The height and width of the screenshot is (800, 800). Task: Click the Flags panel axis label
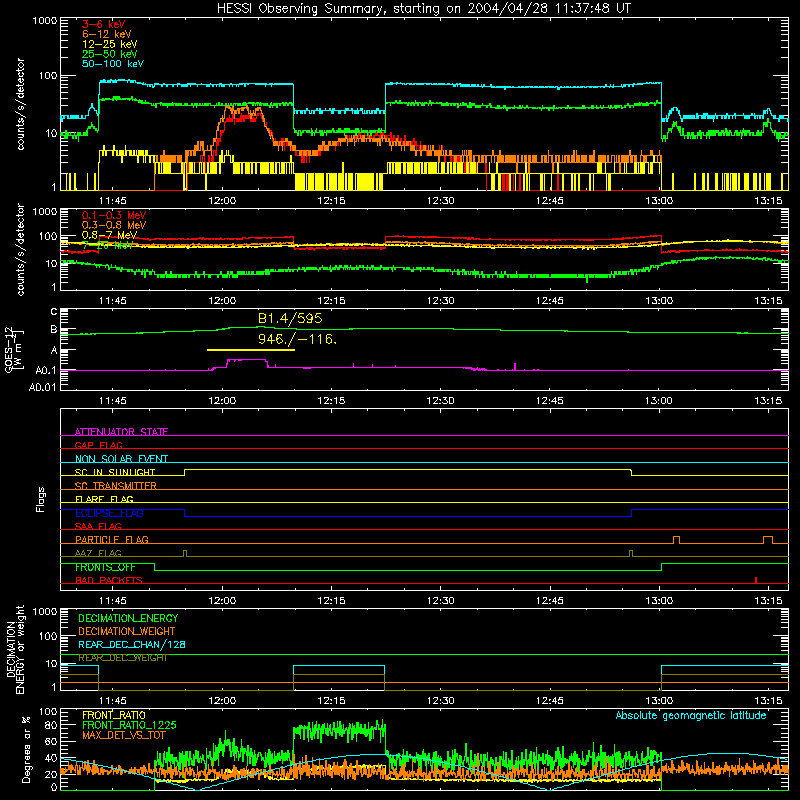coord(41,499)
